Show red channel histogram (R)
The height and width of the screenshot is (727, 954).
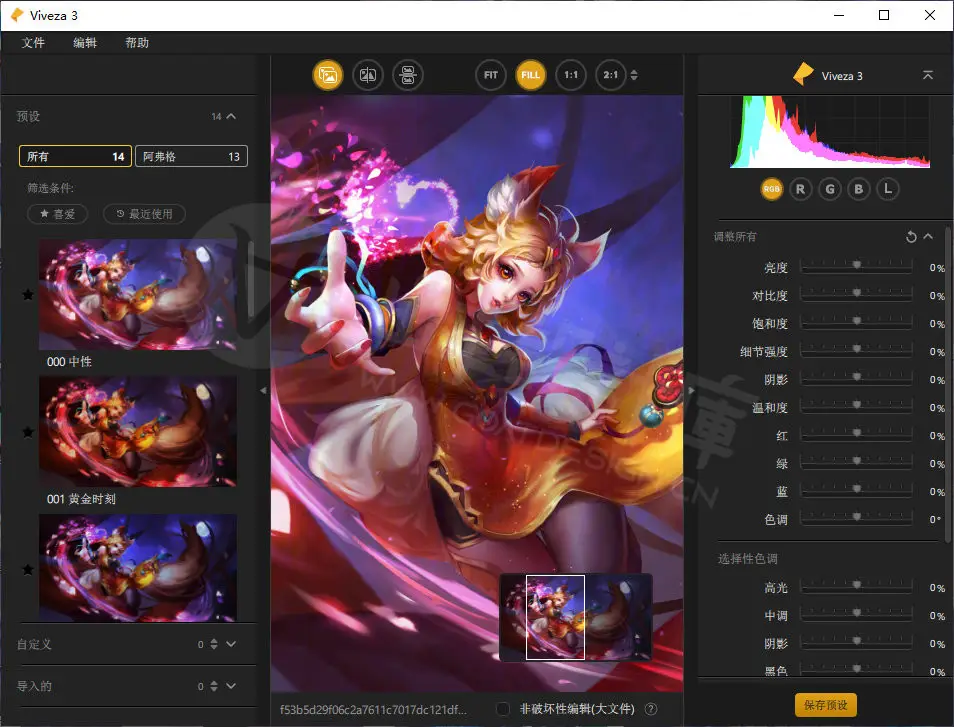click(x=800, y=189)
